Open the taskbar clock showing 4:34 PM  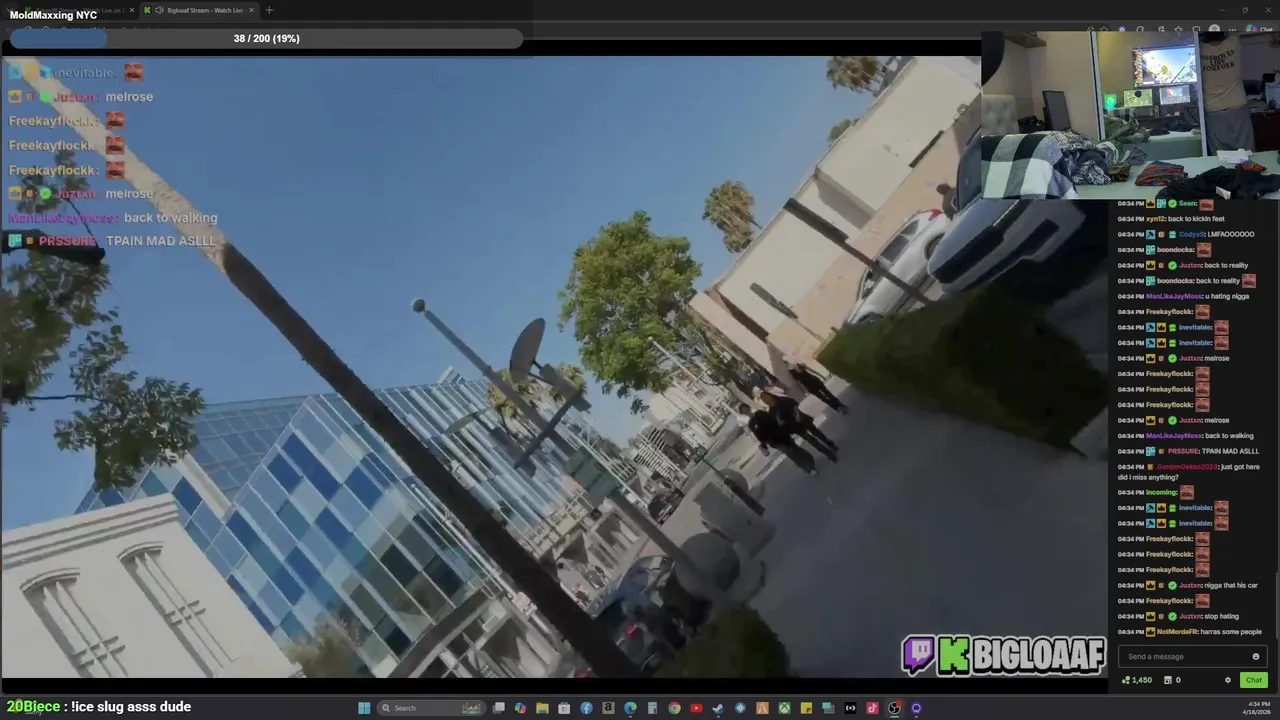point(1259,708)
